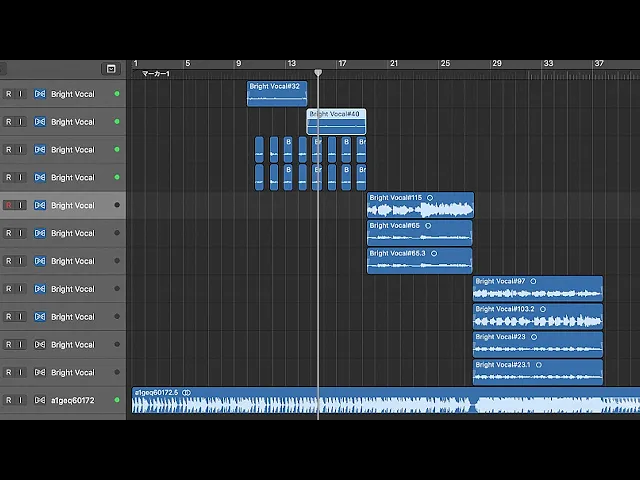Image resolution: width=640 pixels, height=480 pixels.
Task: Click the green status dot on the a1geq60172 track
Action: 117,400
